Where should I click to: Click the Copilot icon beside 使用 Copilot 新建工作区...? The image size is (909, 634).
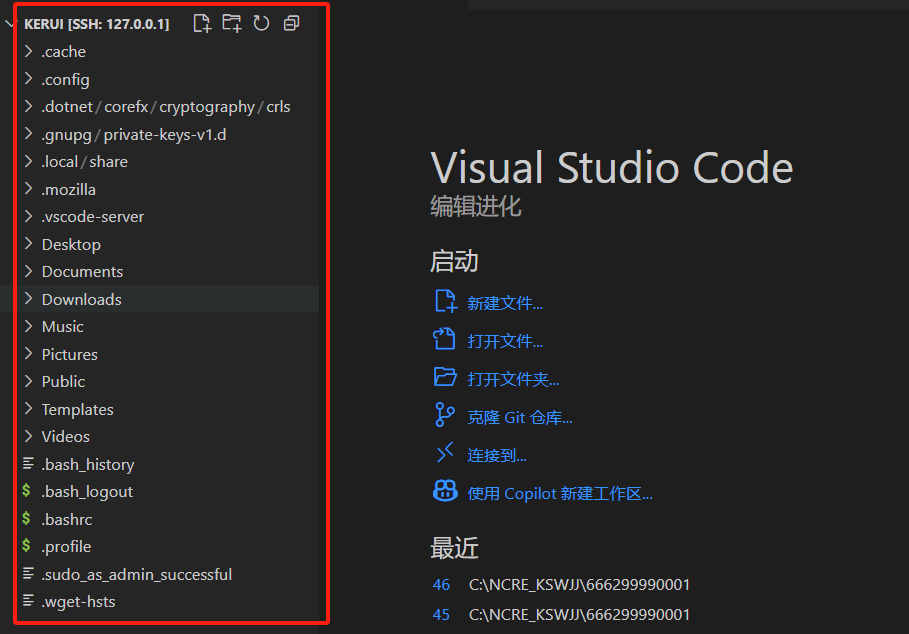click(445, 491)
